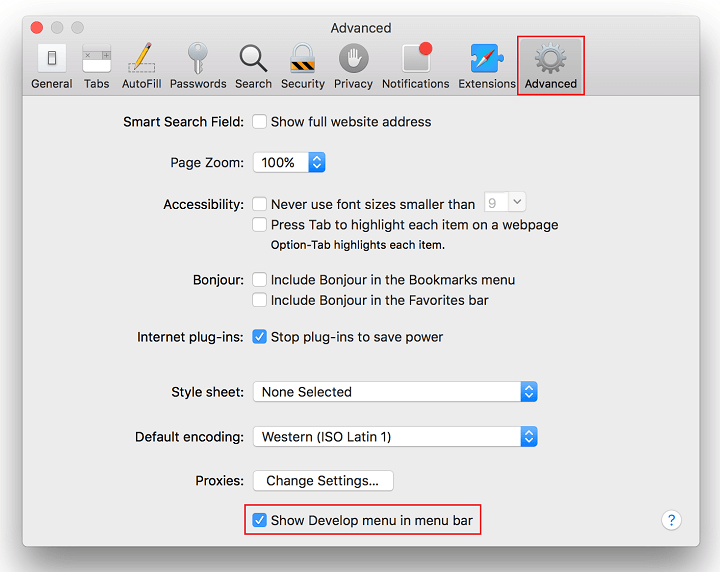Click the Smart Search Field label

pyautogui.click(x=183, y=122)
